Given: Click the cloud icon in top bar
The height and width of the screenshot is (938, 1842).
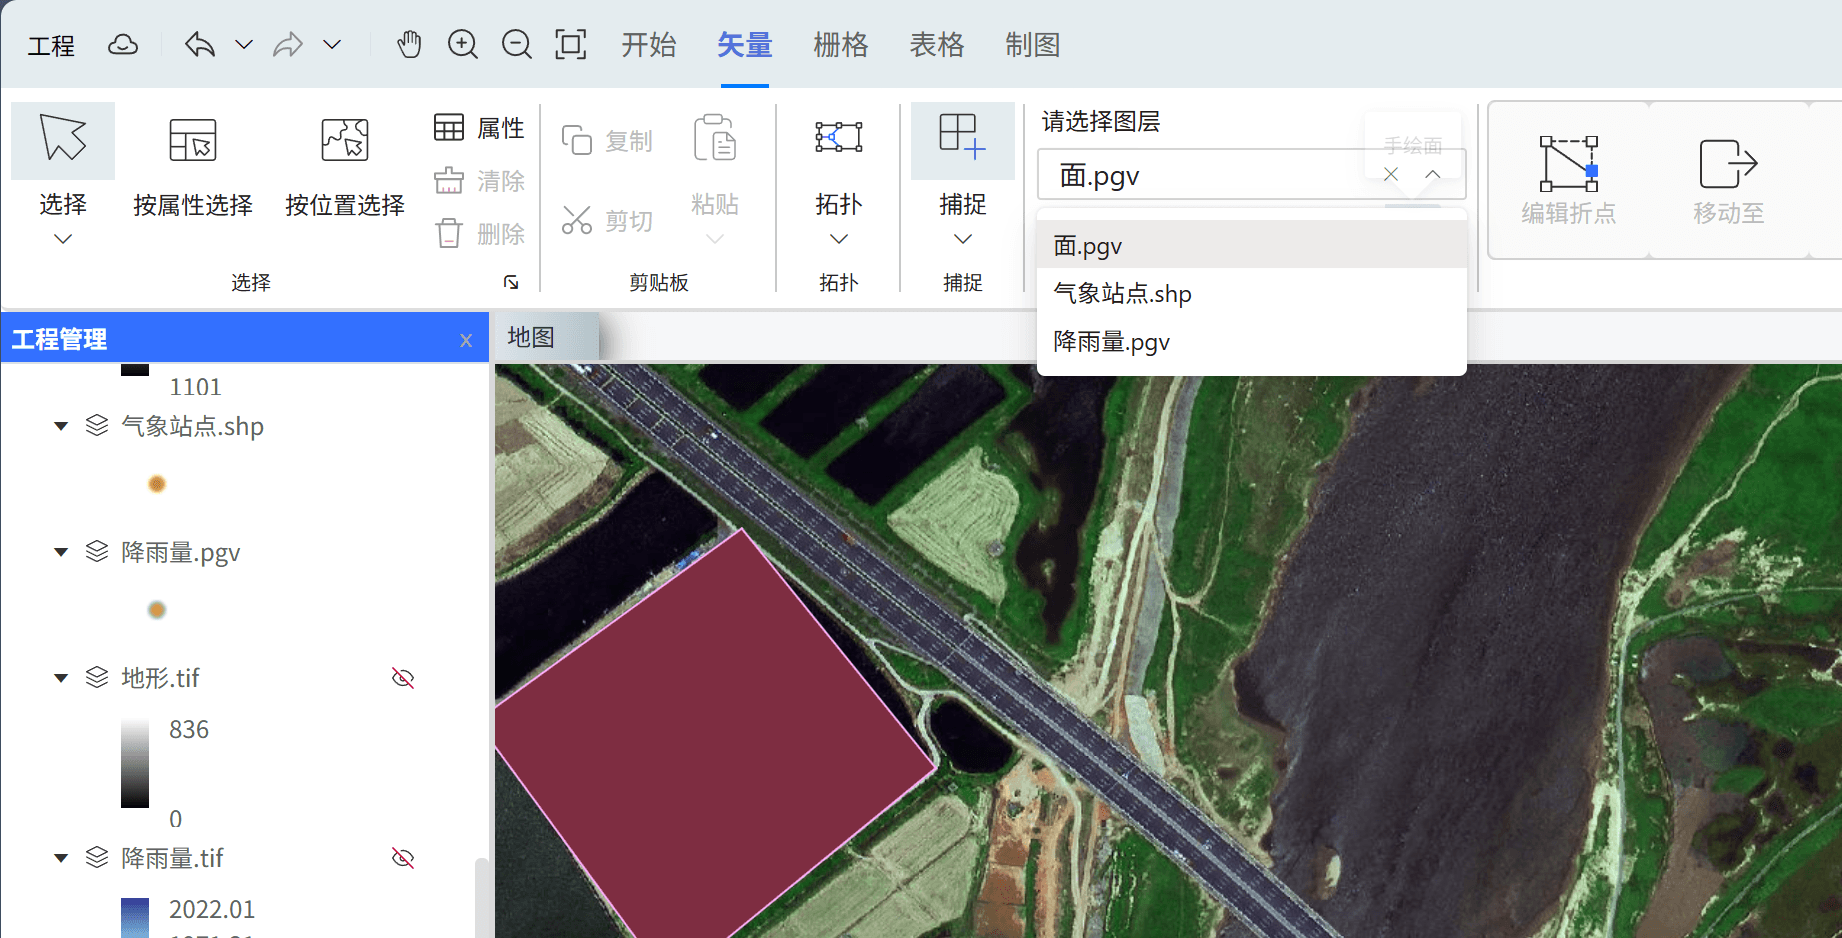Looking at the screenshot, I should pos(123,45).
